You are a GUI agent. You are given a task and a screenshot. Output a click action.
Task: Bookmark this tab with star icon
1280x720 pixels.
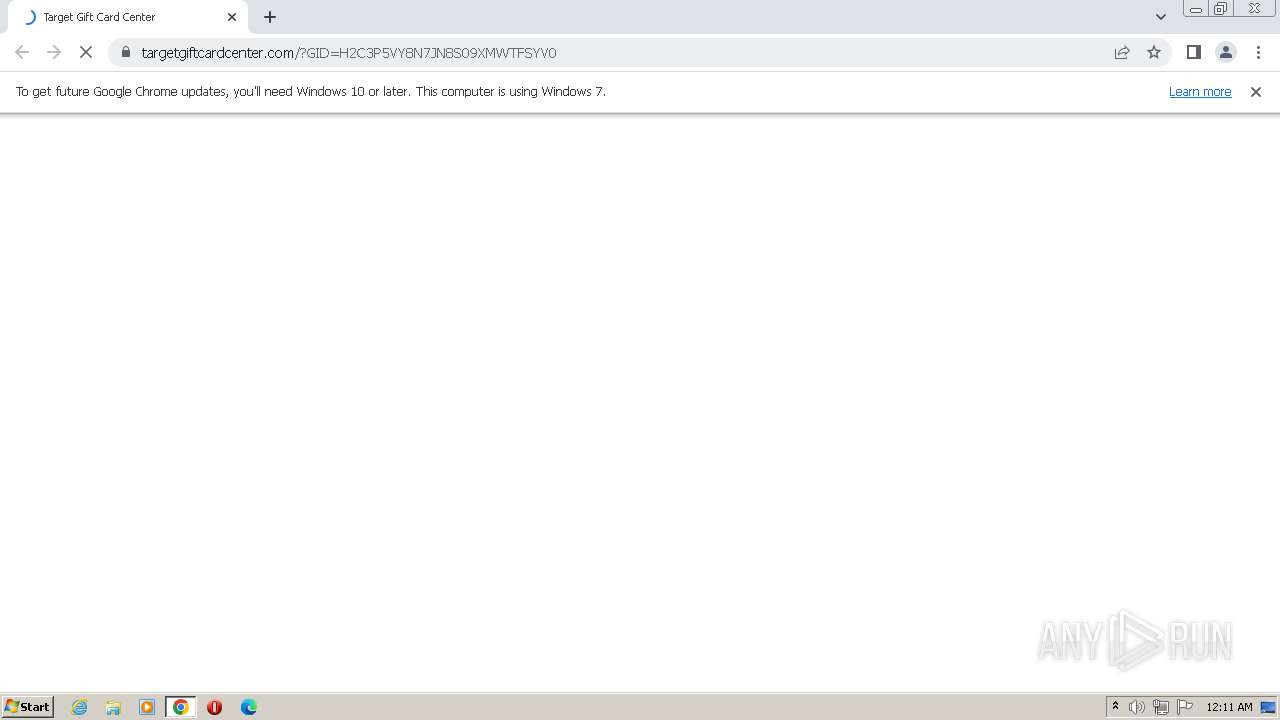pos(1154,52)
